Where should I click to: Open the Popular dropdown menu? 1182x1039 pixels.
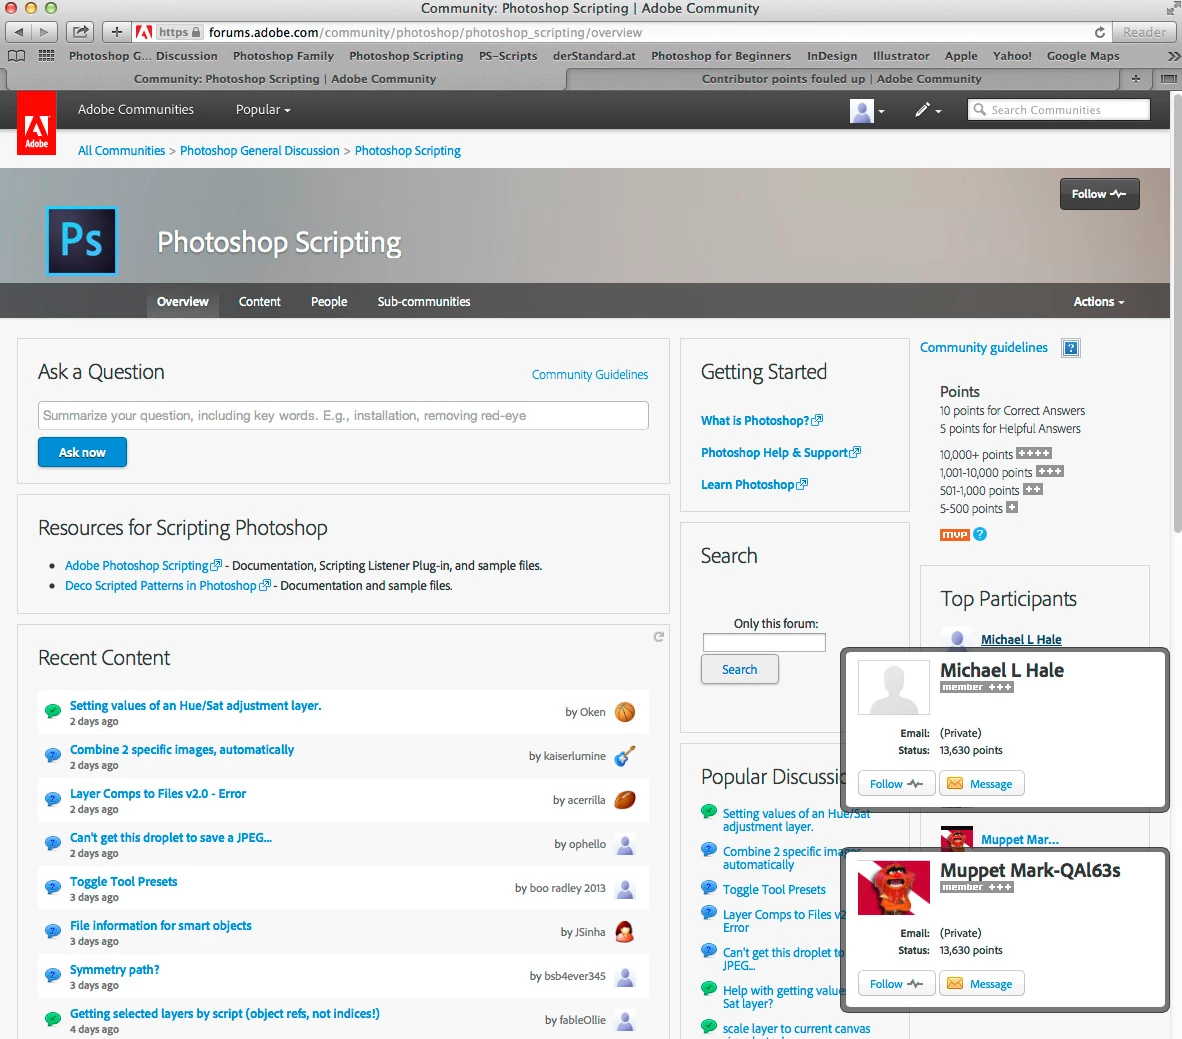pos(262,109)
